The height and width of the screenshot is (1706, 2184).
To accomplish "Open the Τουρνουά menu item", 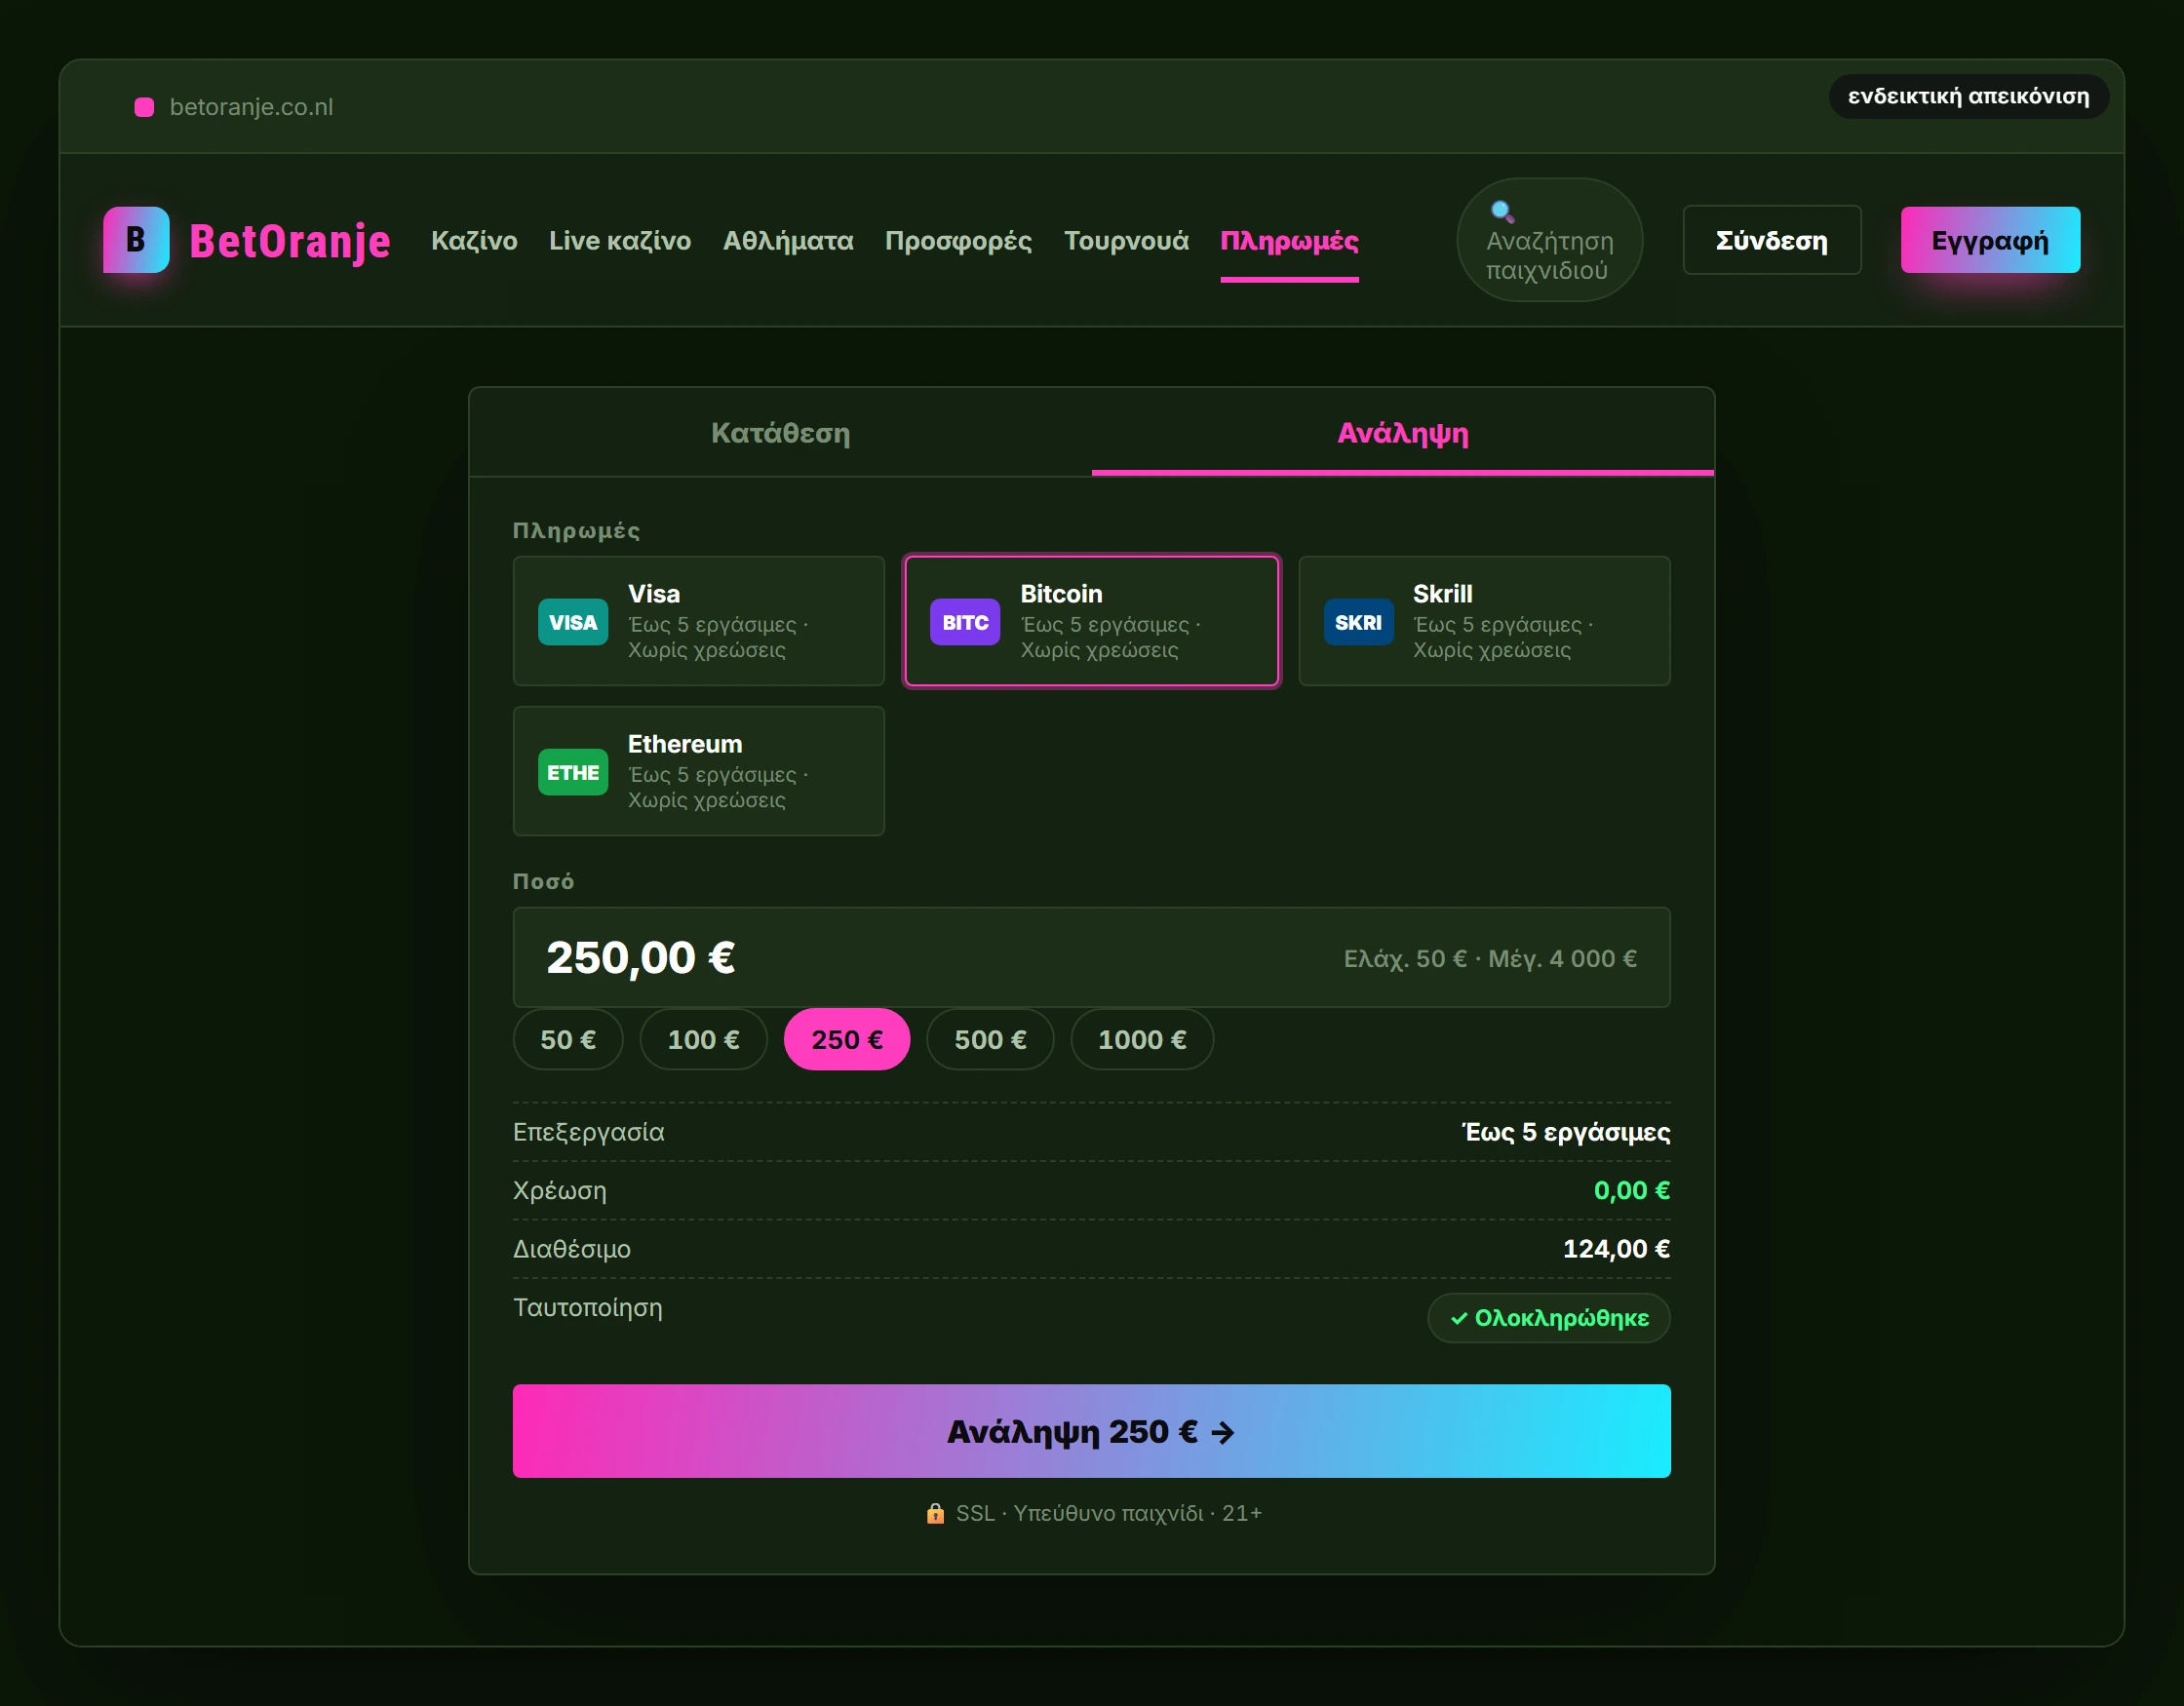I will pyautogui.click(x=1126, y=241).
